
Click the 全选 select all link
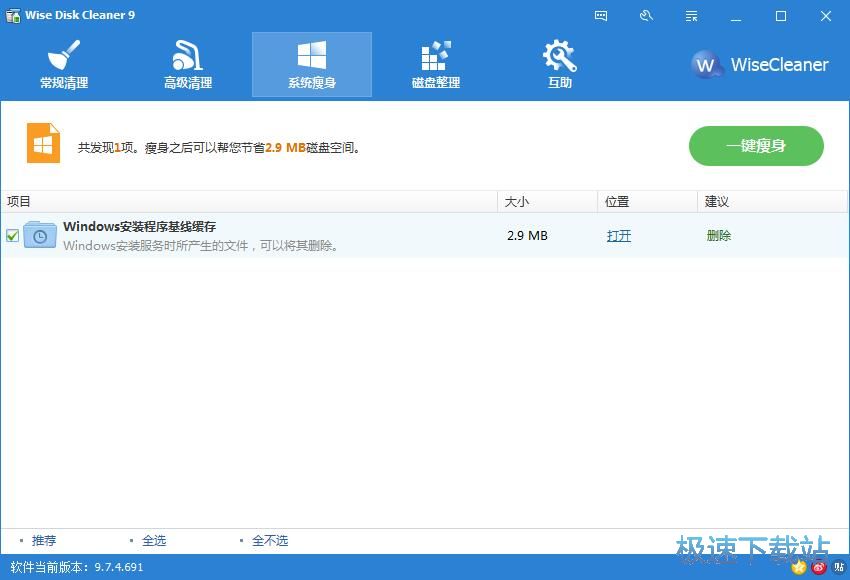point(154,540)
